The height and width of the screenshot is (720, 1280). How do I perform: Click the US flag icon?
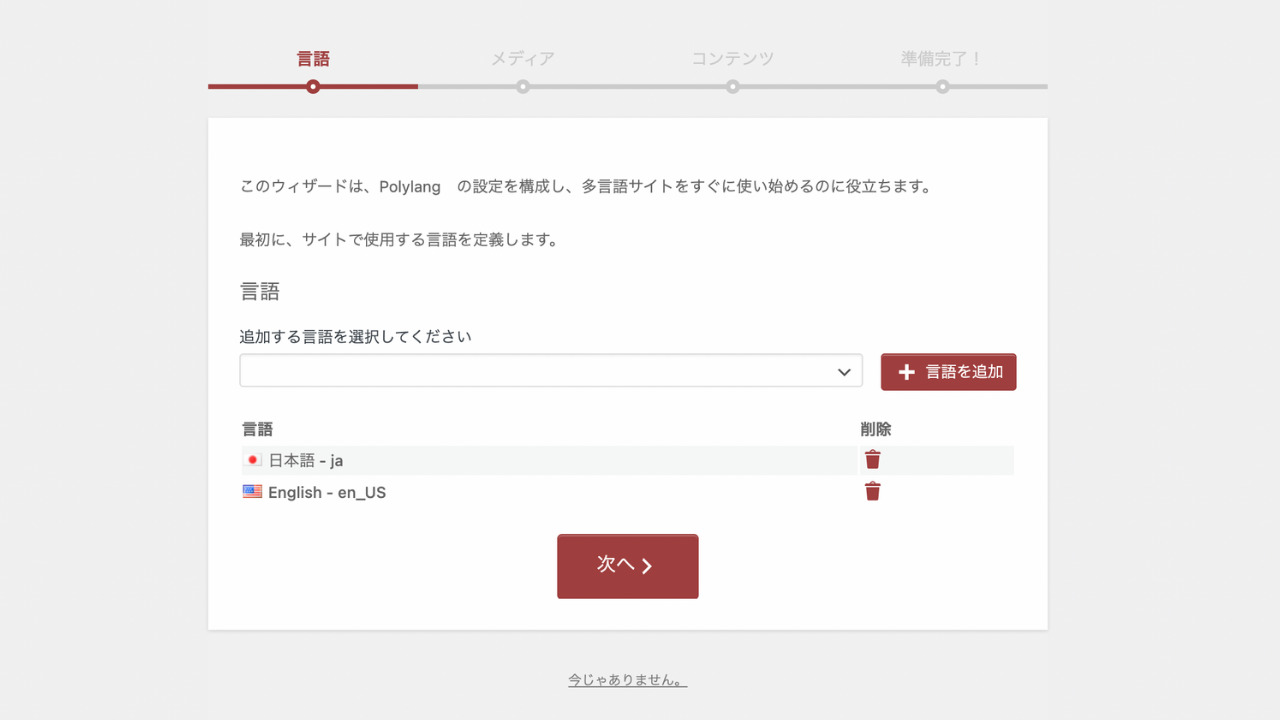tap(252, 492)
